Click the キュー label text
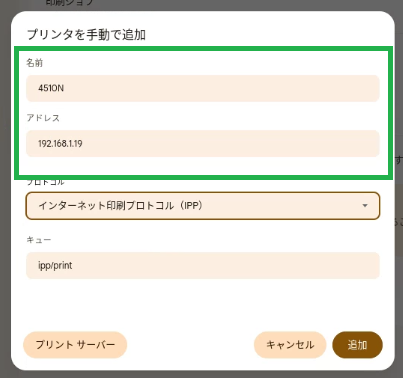 (39, 240)
